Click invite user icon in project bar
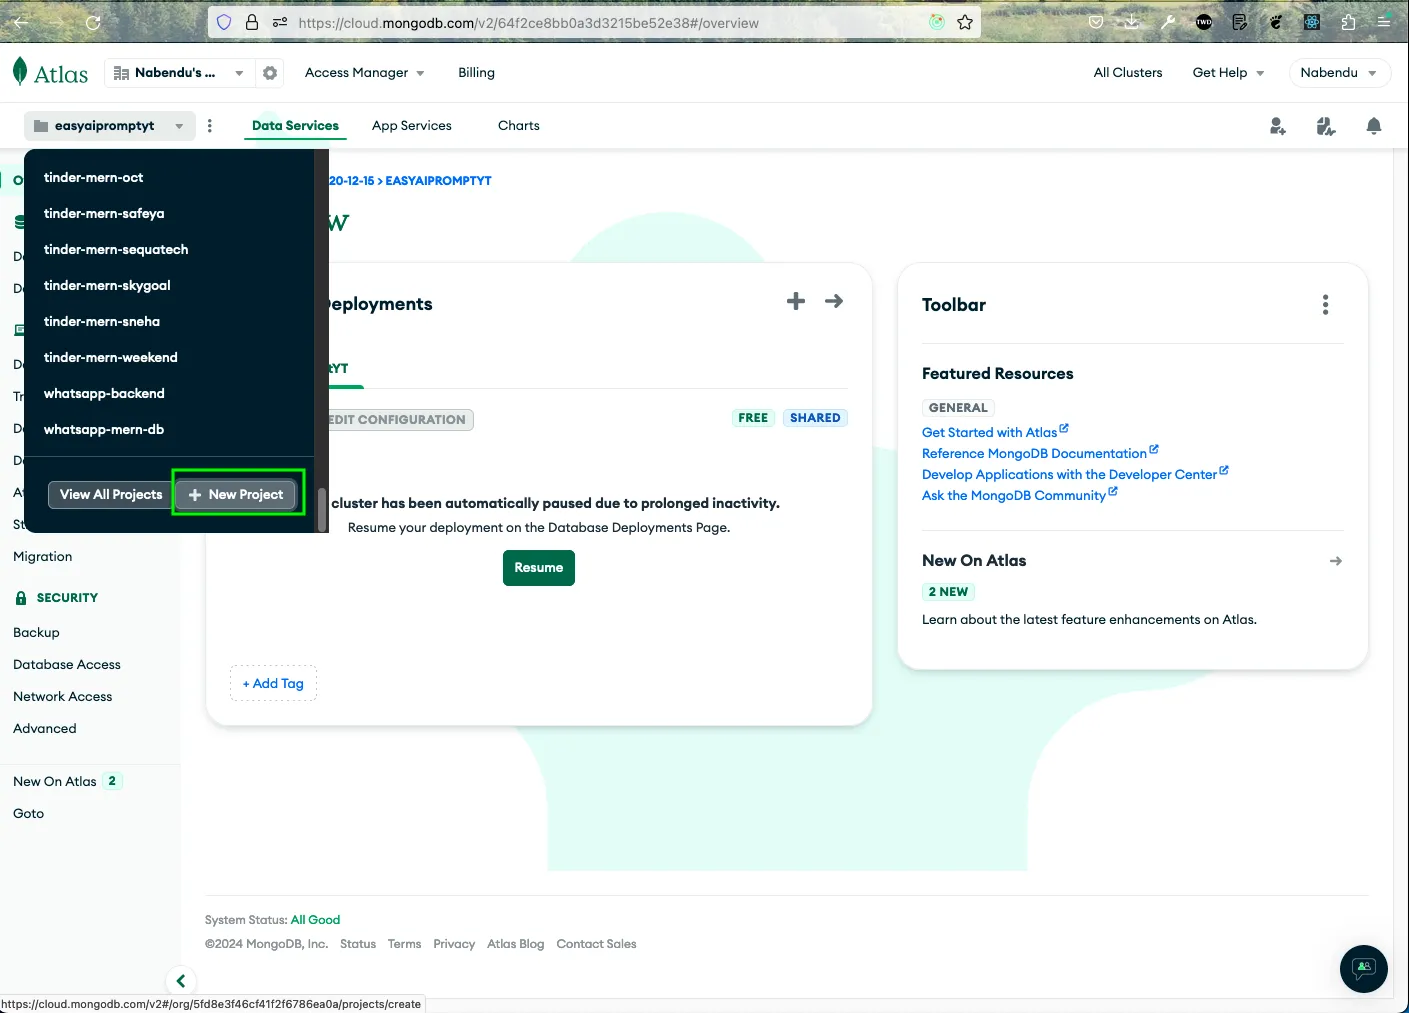 coord(1278,126)
